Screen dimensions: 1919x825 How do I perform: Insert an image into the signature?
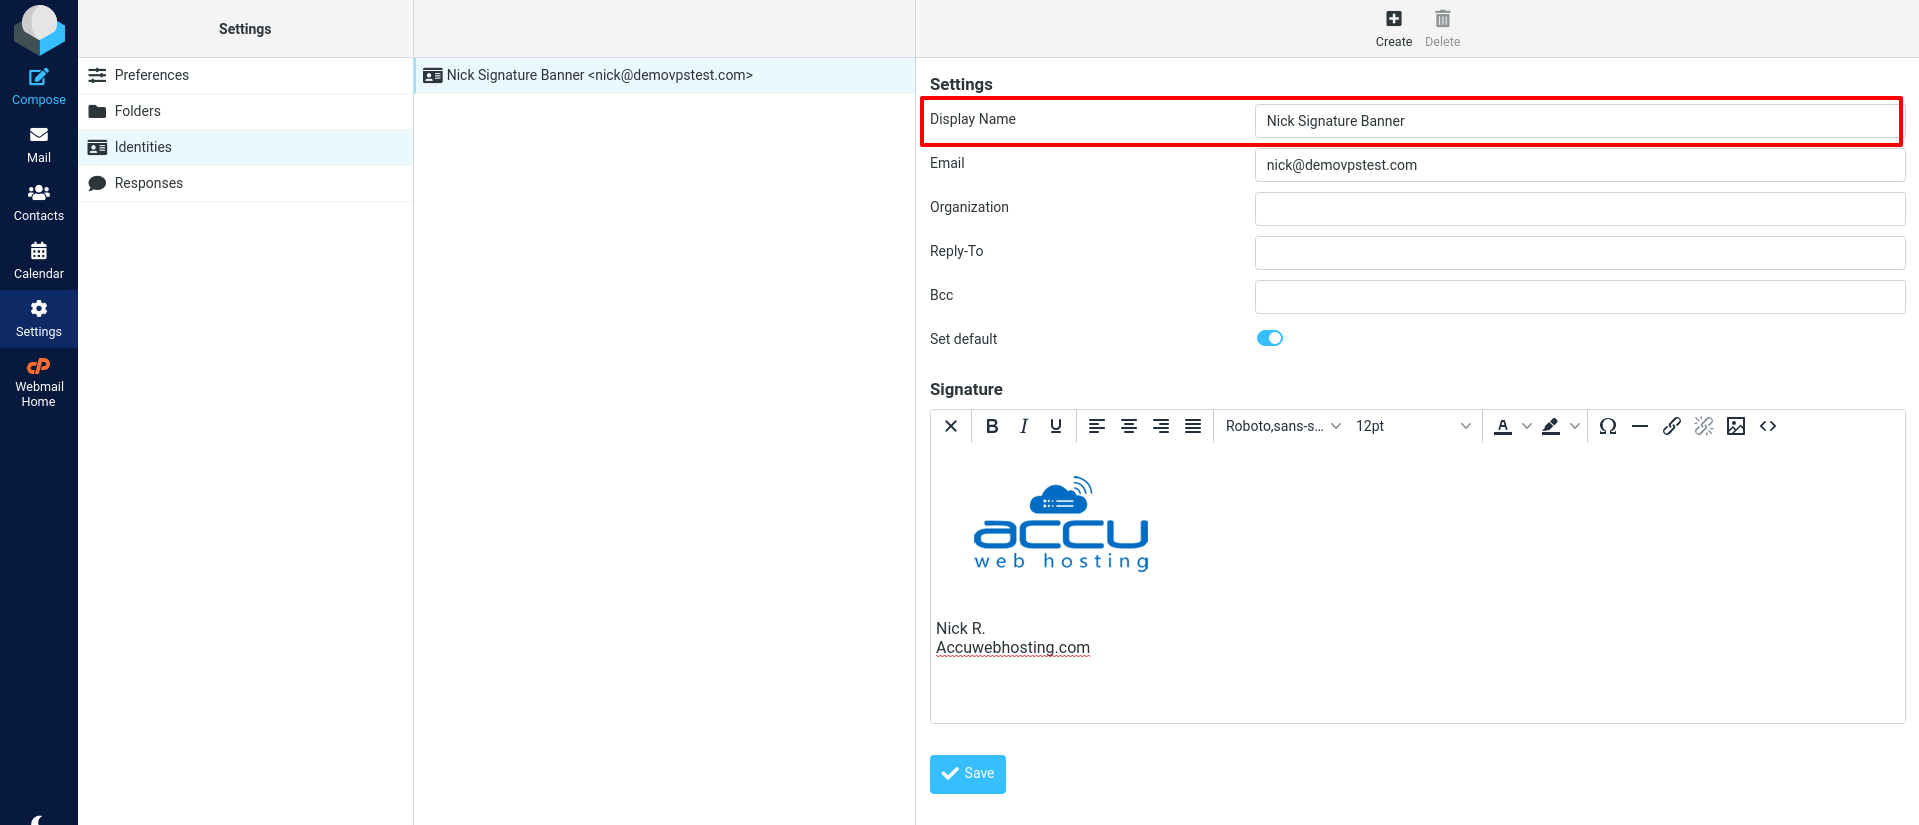(1736, 426)
